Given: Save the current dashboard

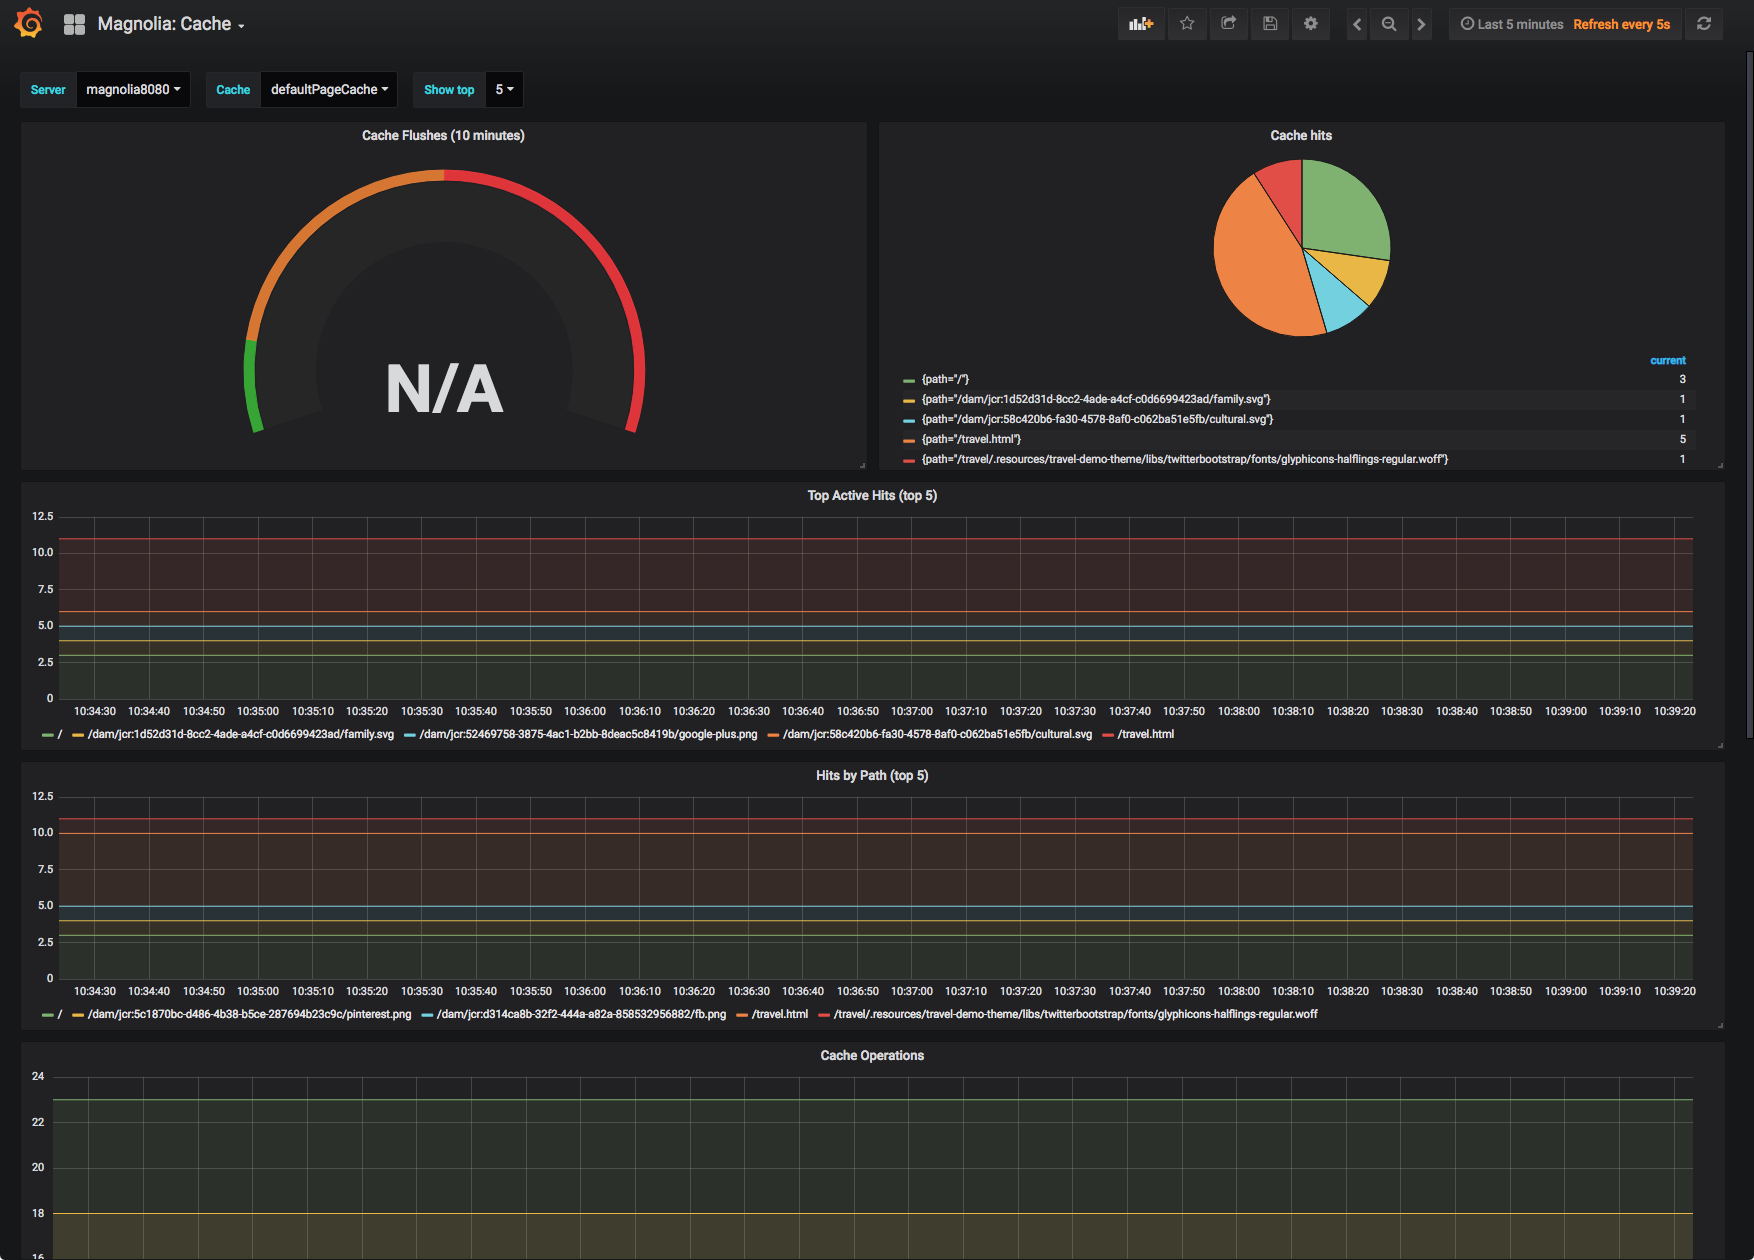Looking at the screenshot, I should (x=1270, y=23).
